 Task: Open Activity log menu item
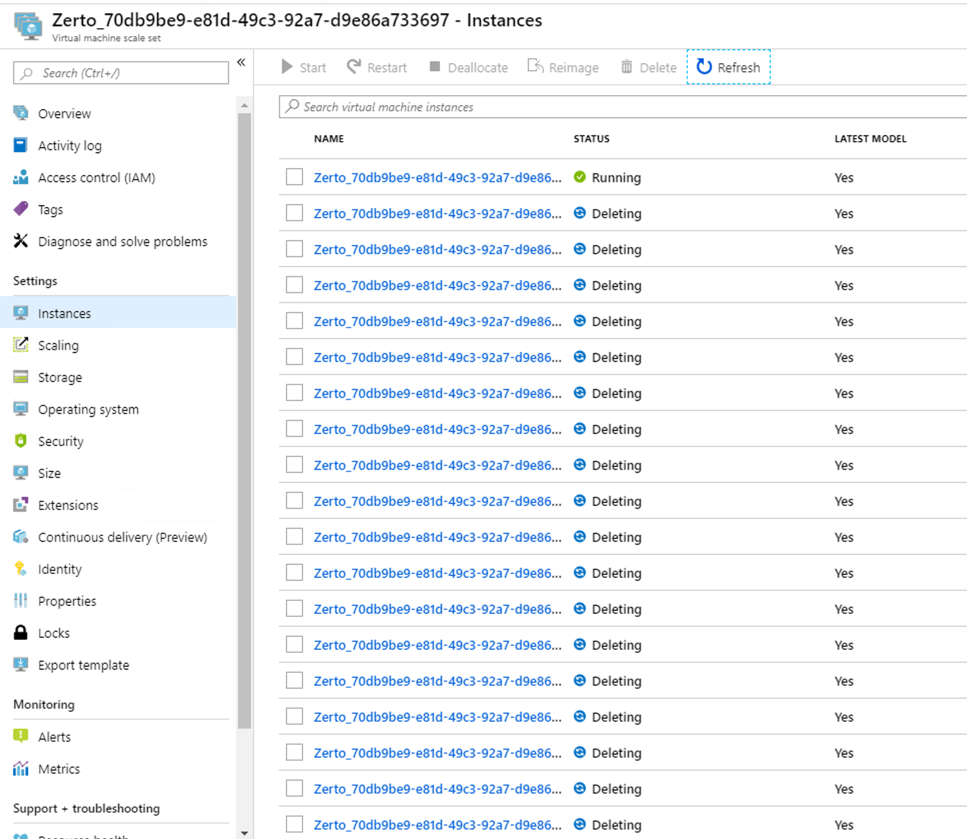pos(70,146)
